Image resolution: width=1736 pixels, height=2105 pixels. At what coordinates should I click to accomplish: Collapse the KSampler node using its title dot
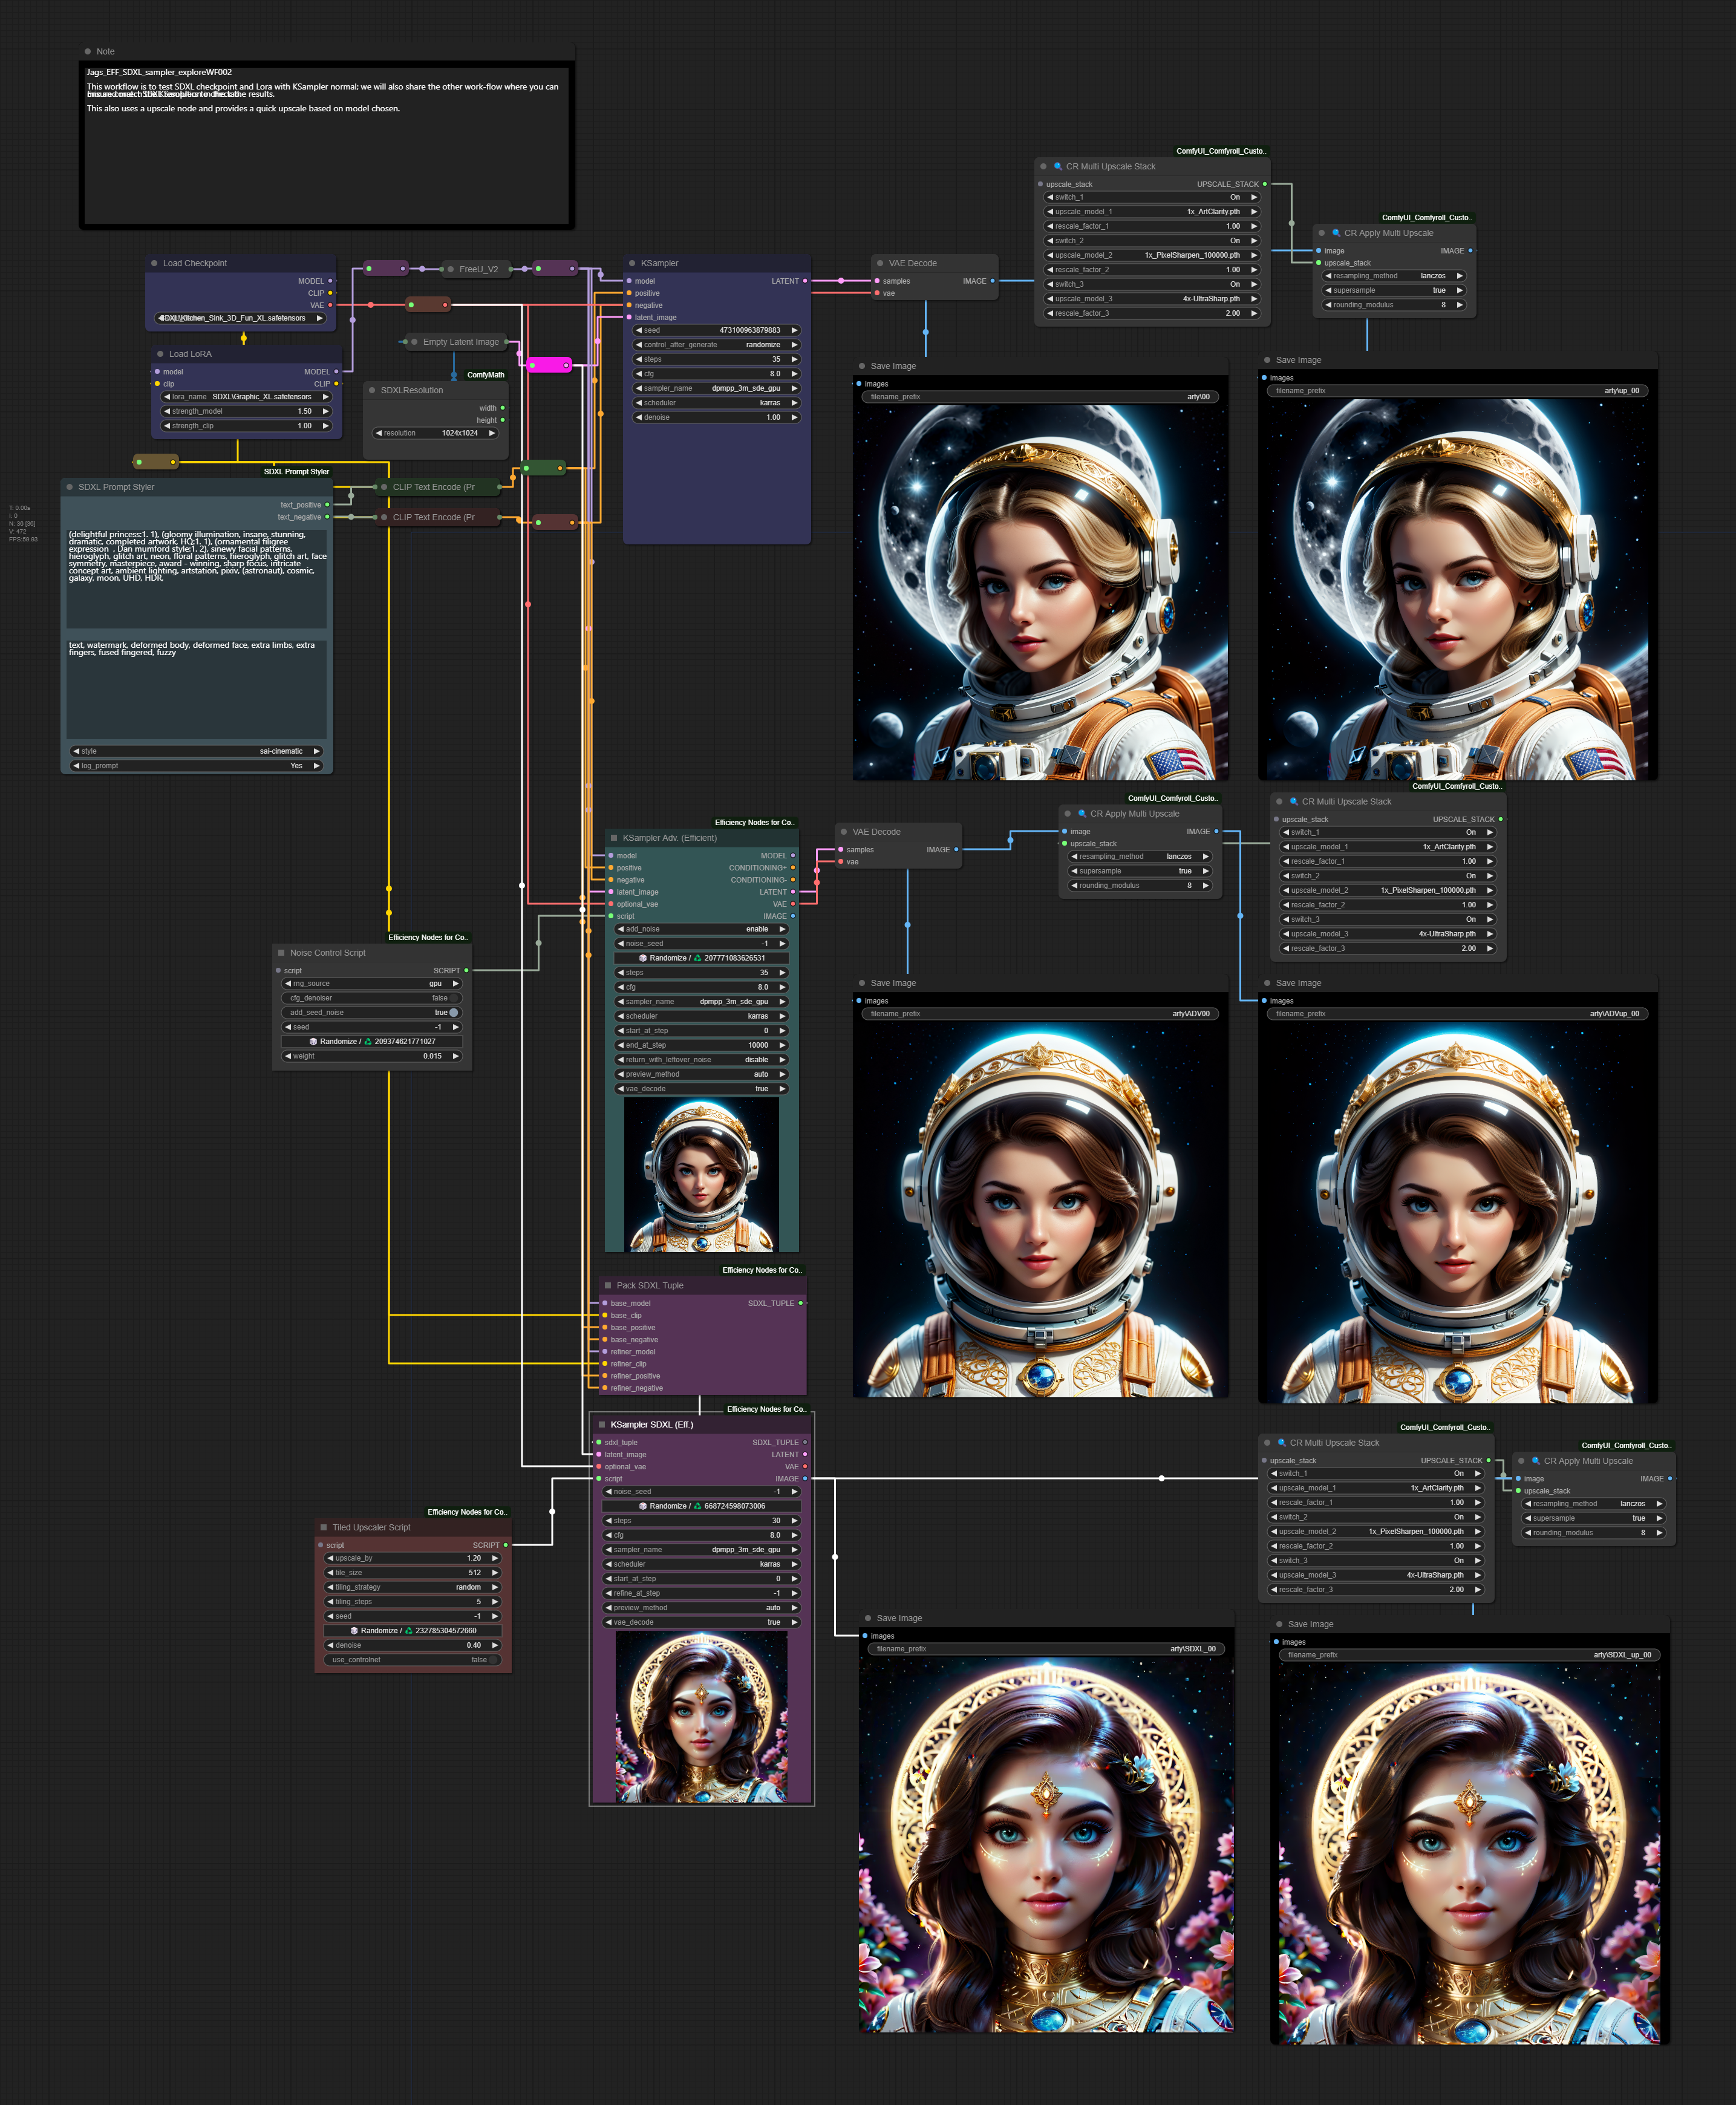[x=632, y=263]
